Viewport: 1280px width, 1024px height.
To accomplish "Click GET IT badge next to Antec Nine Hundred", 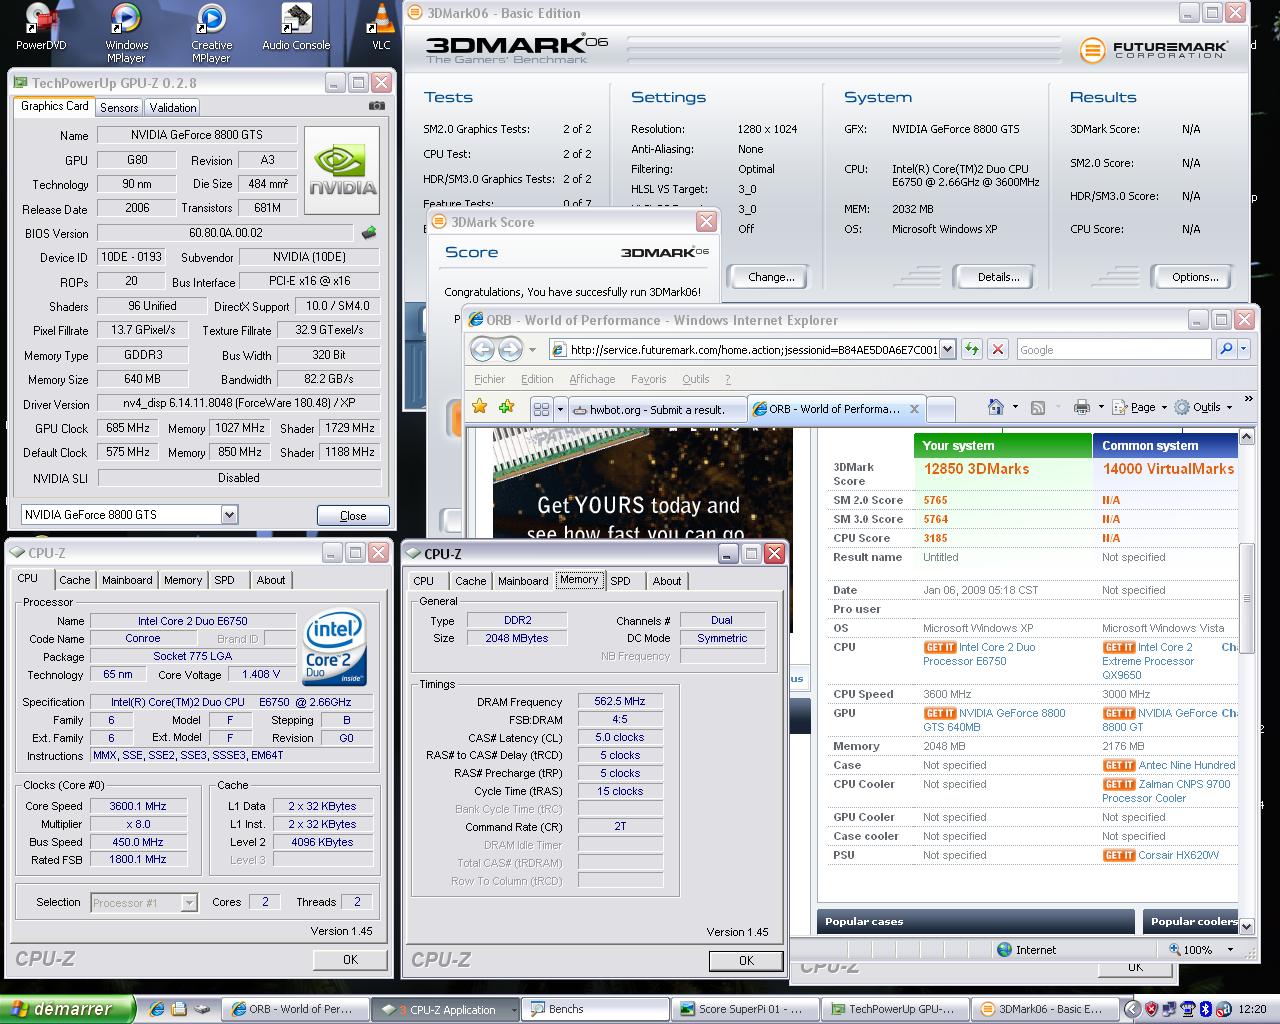I will click(1119, 765).
